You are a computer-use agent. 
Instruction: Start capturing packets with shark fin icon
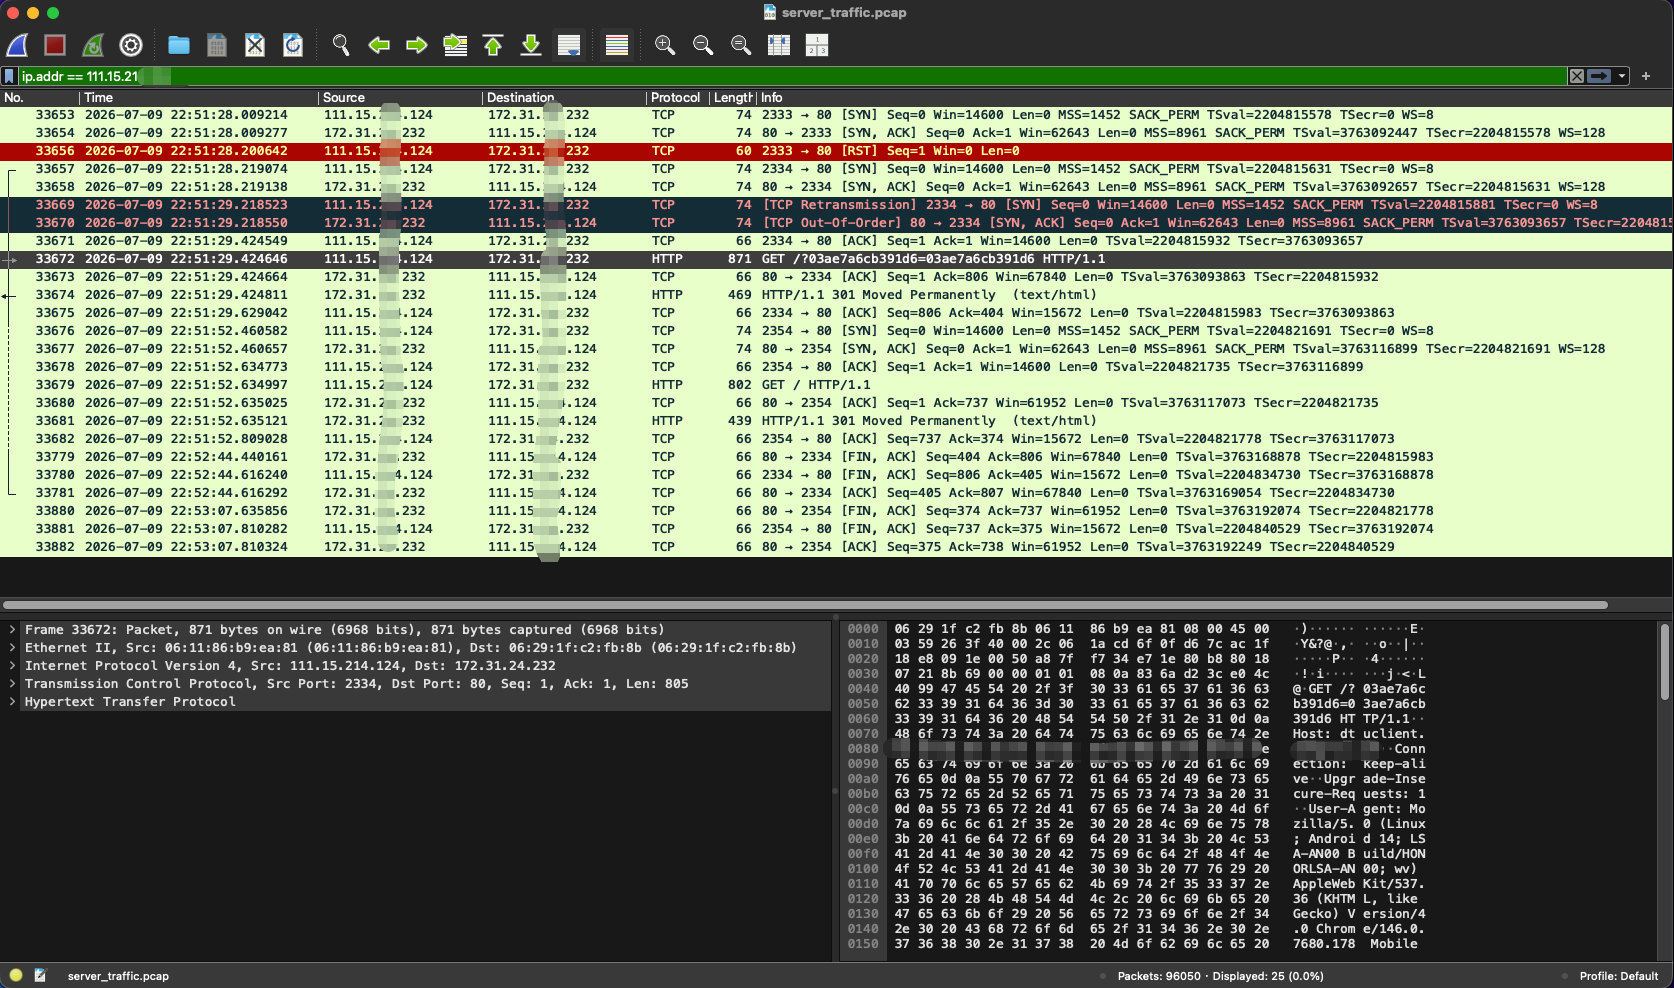17,45
